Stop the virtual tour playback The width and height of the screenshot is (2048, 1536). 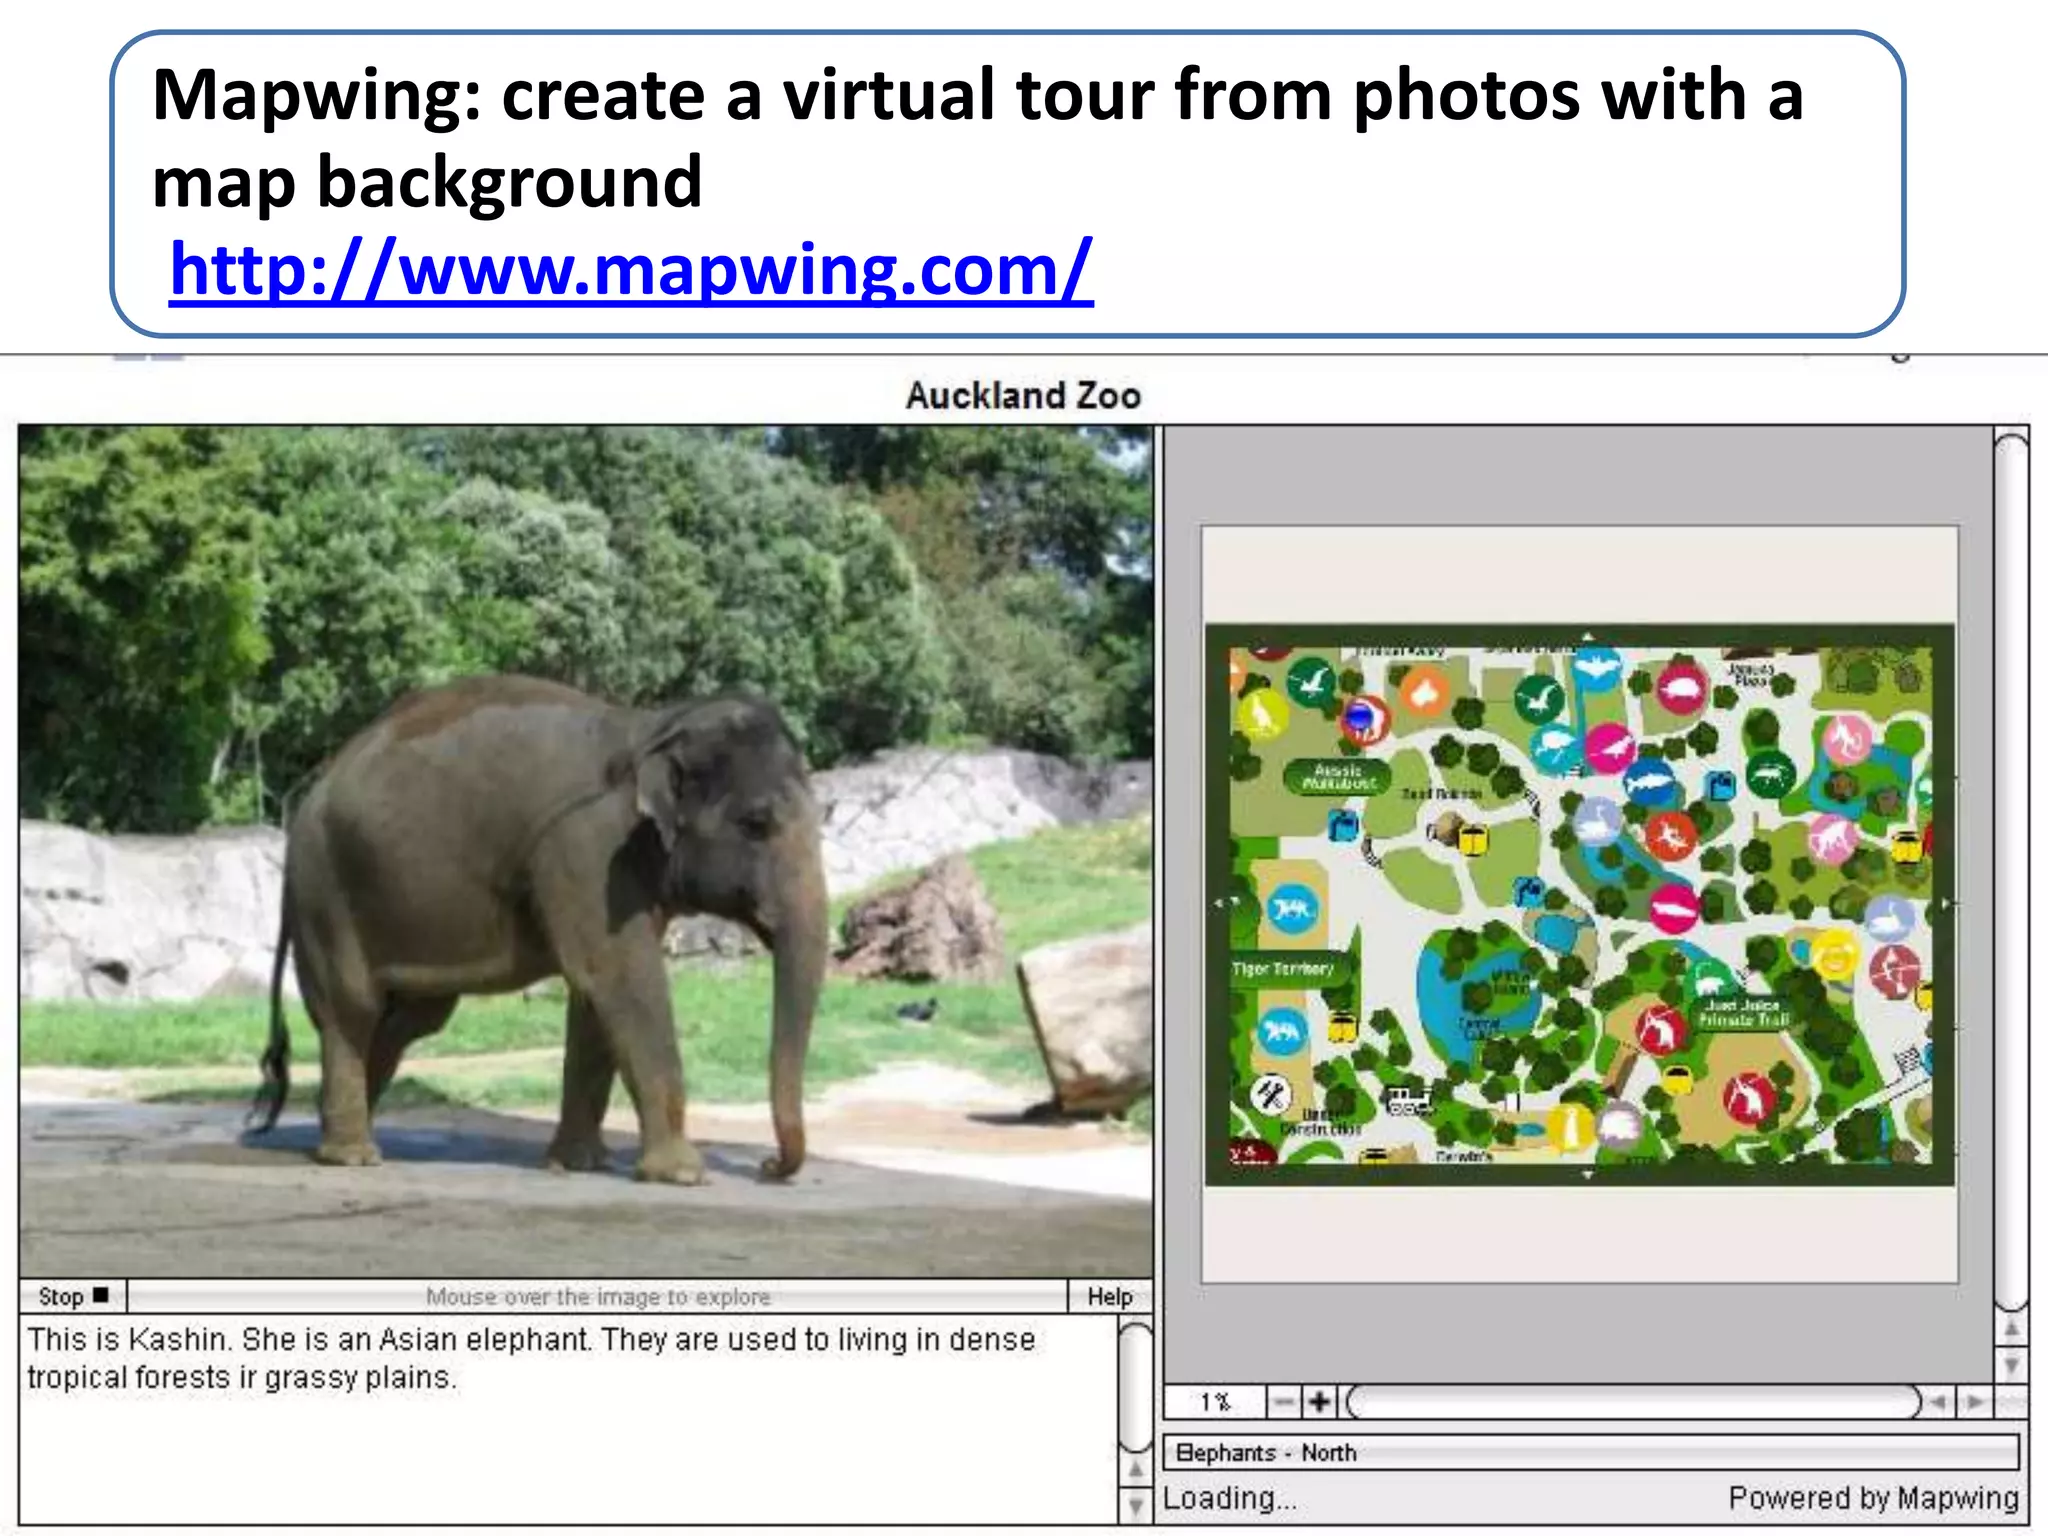pos(73,1297)
